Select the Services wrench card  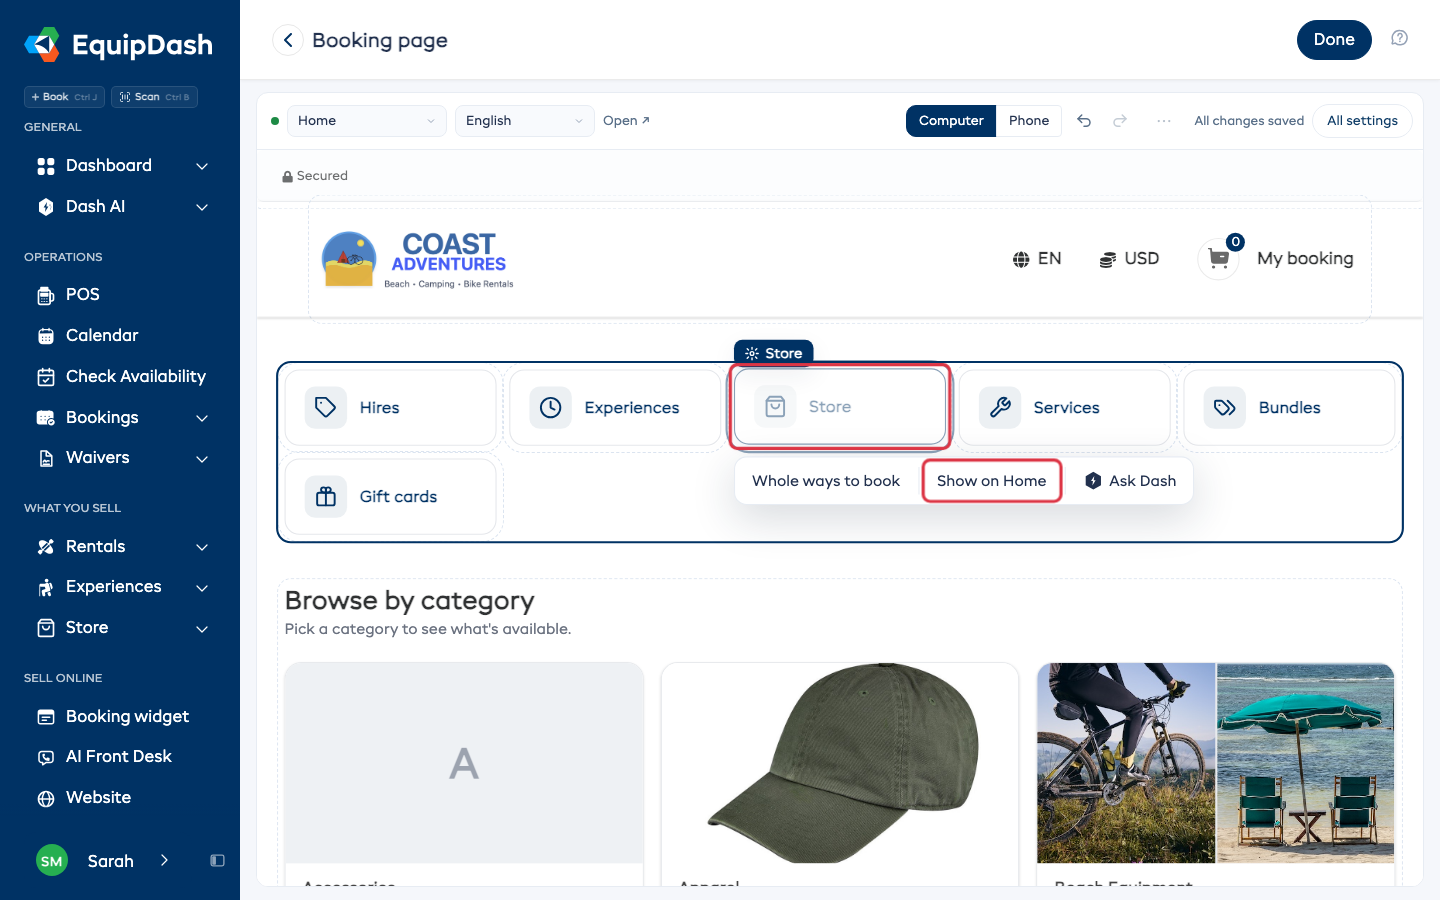click(1064, 408)
